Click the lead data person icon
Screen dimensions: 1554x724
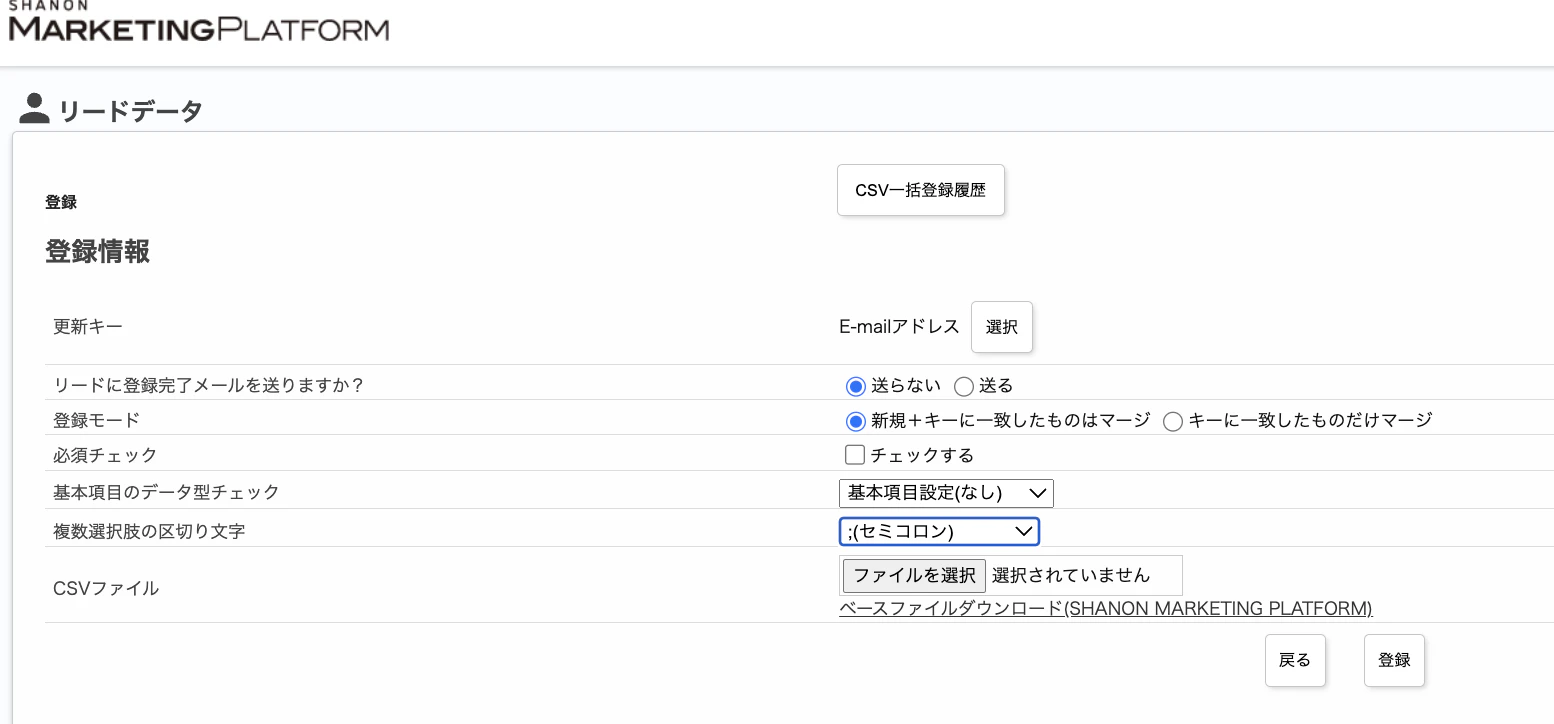click(34, 109)
